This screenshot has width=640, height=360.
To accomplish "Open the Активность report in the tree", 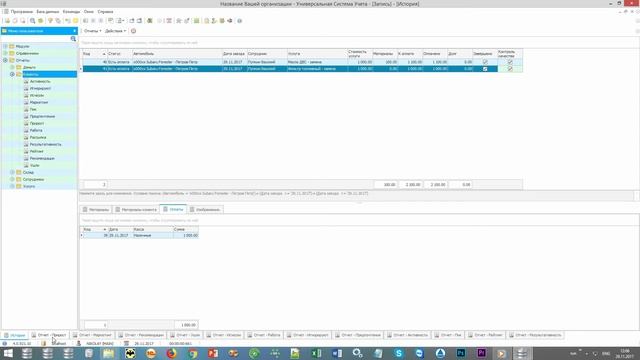I will pos(40,82).
